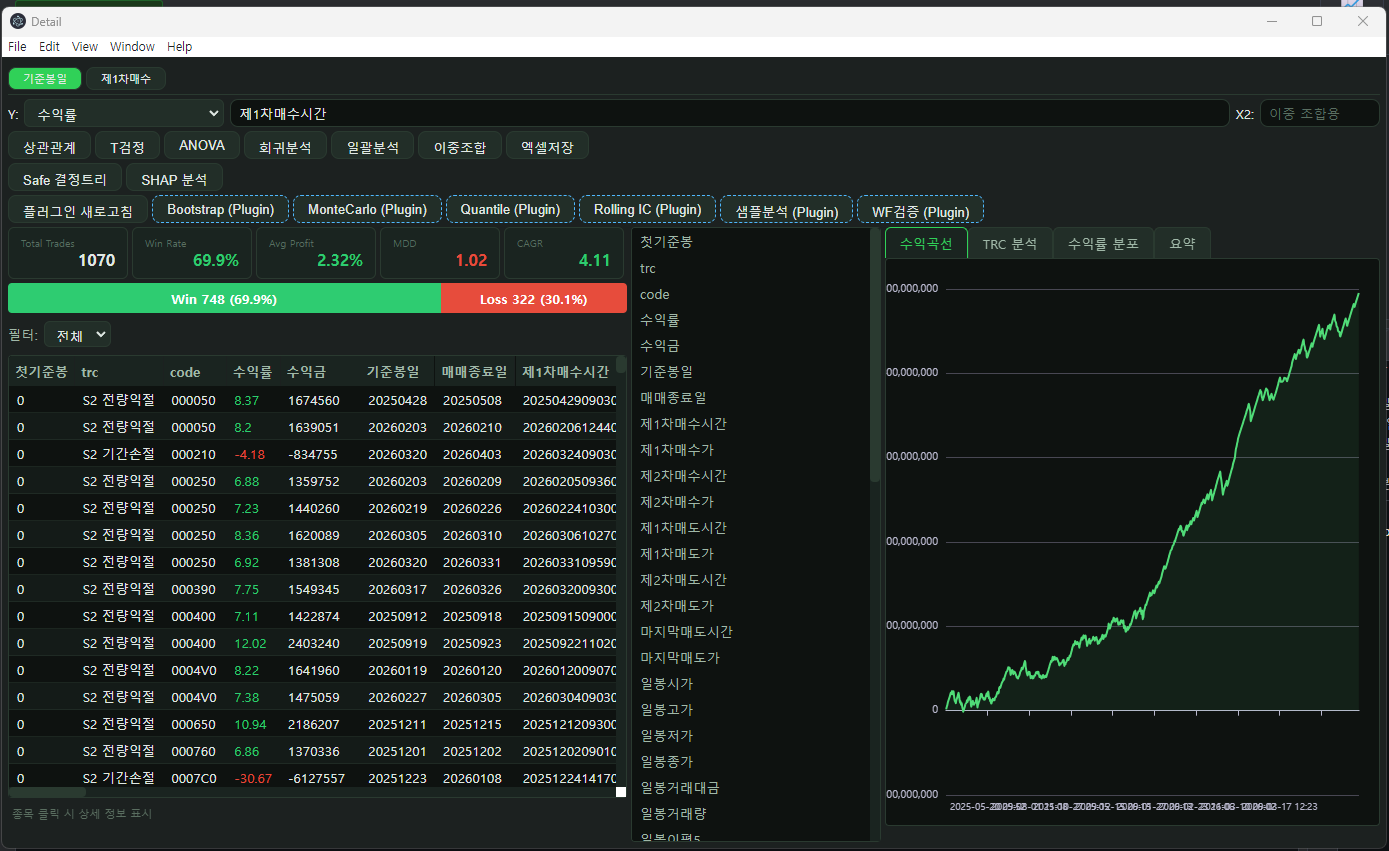Focus the X2 이중 조합용 input field
Screen dimensions: 1389x851
(x=1319, y=114)
